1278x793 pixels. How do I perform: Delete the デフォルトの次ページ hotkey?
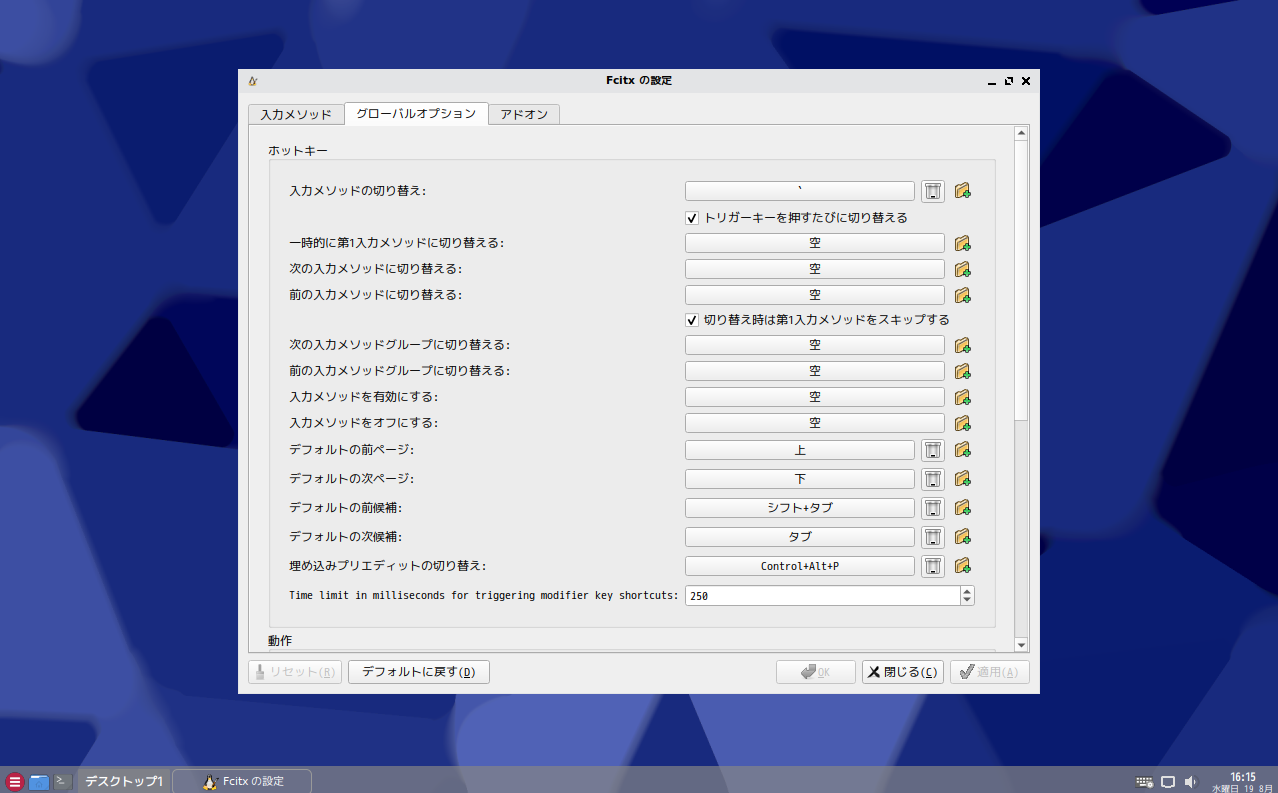point(932,479)
